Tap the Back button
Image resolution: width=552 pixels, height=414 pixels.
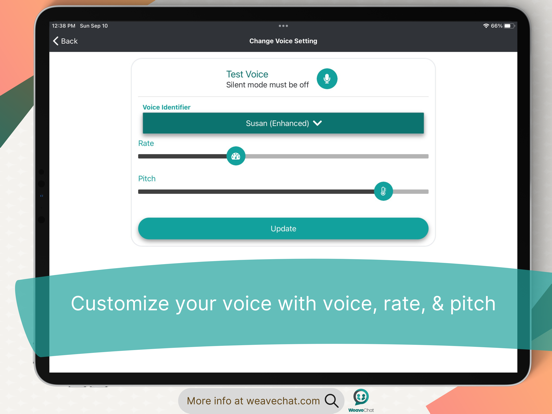(65, 41)
